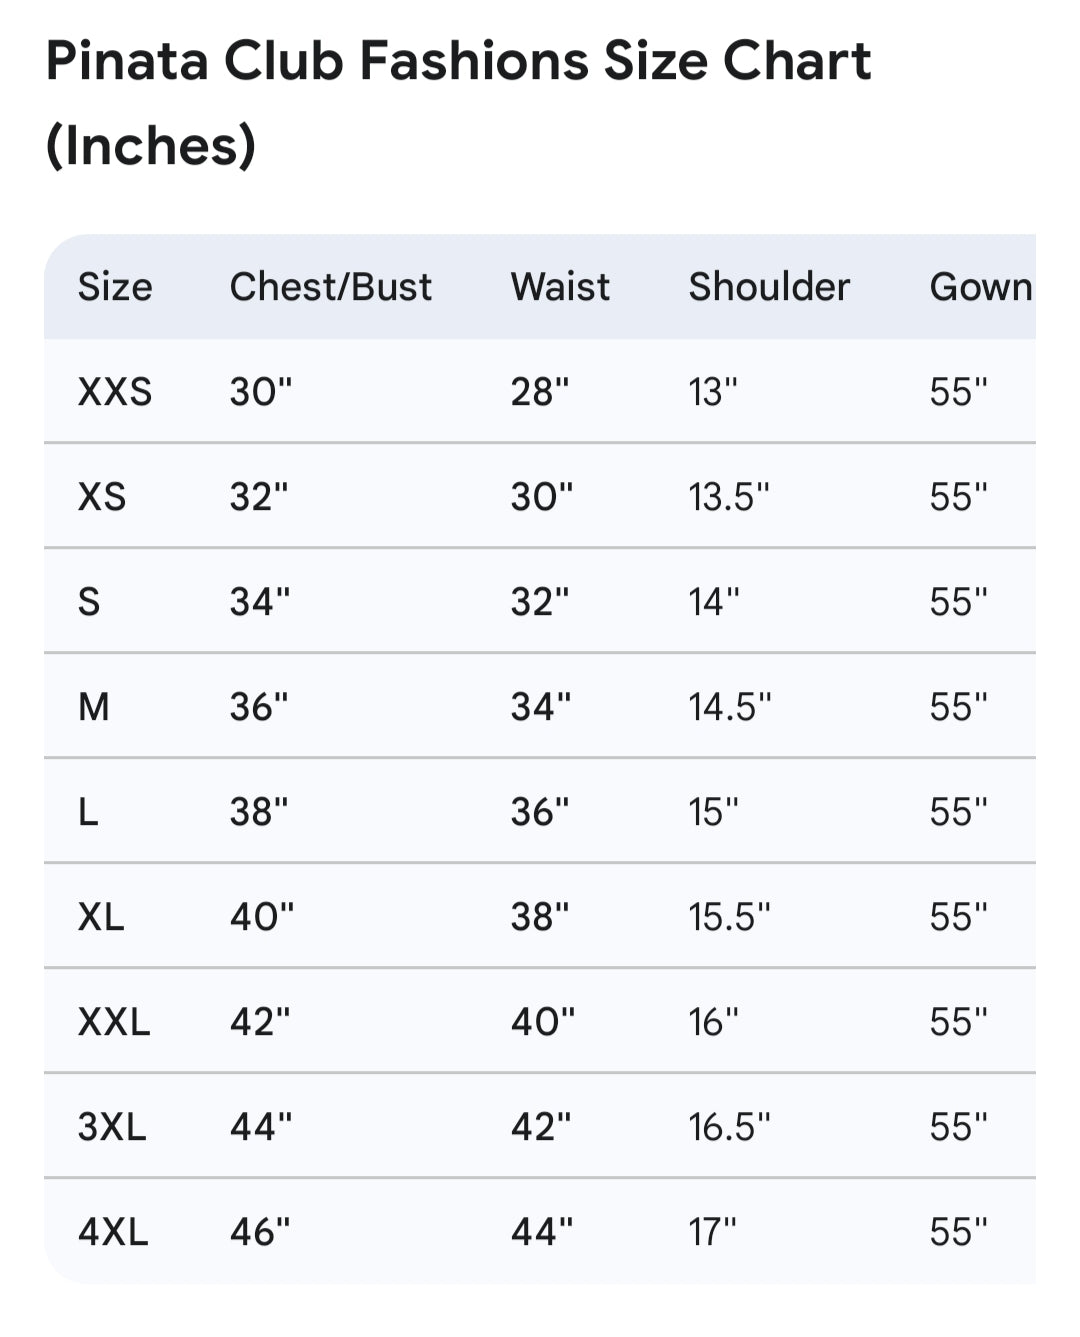1080x1337 pixels.
Task: Select the XXL size row label
Action: [x=114, y=1022]
